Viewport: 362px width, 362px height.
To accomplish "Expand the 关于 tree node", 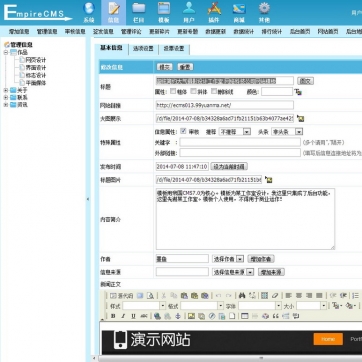I will click(x=6, y=90).
